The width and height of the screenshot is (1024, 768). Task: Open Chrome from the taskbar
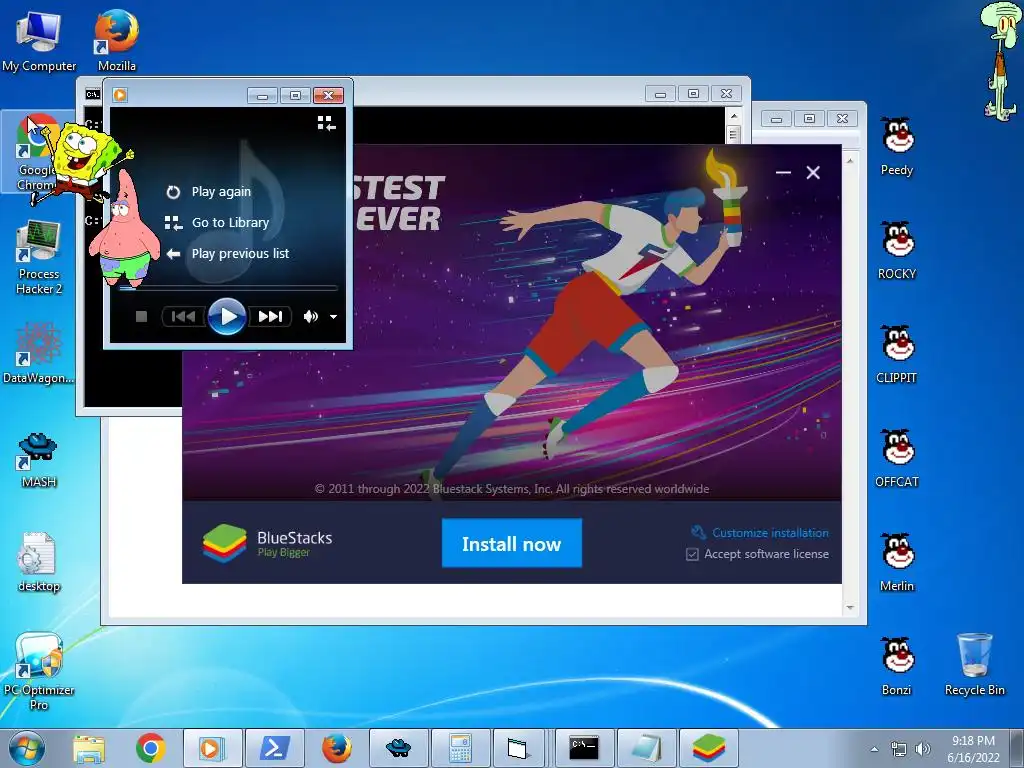pos(150,748)
